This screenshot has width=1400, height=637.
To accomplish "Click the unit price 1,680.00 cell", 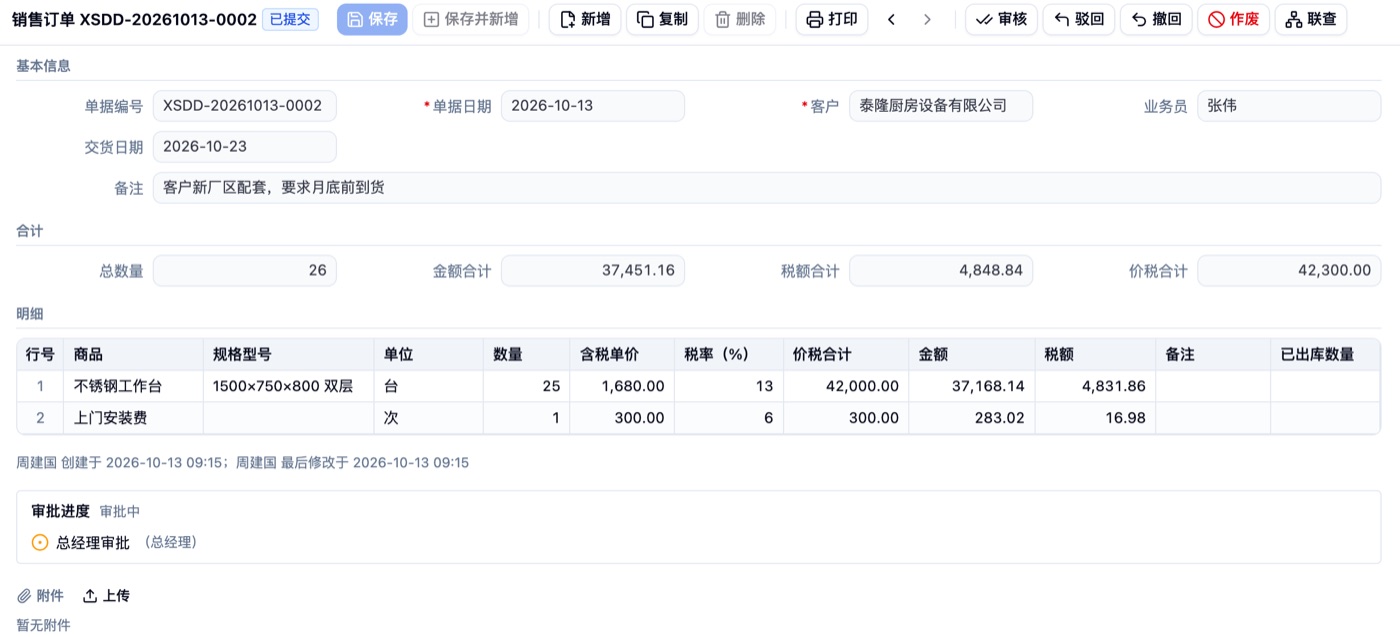I will (x=622, y=386).
